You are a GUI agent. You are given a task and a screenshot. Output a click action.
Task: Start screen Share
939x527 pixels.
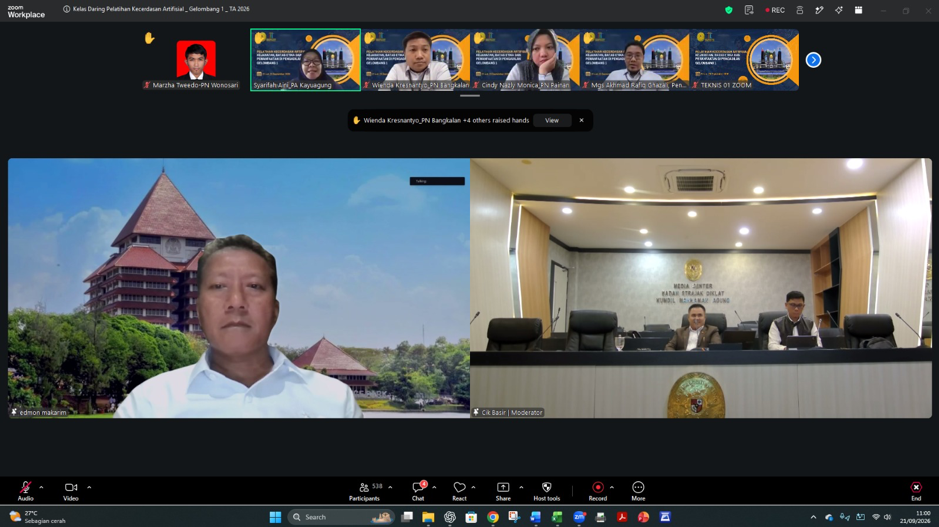(503, 490)
